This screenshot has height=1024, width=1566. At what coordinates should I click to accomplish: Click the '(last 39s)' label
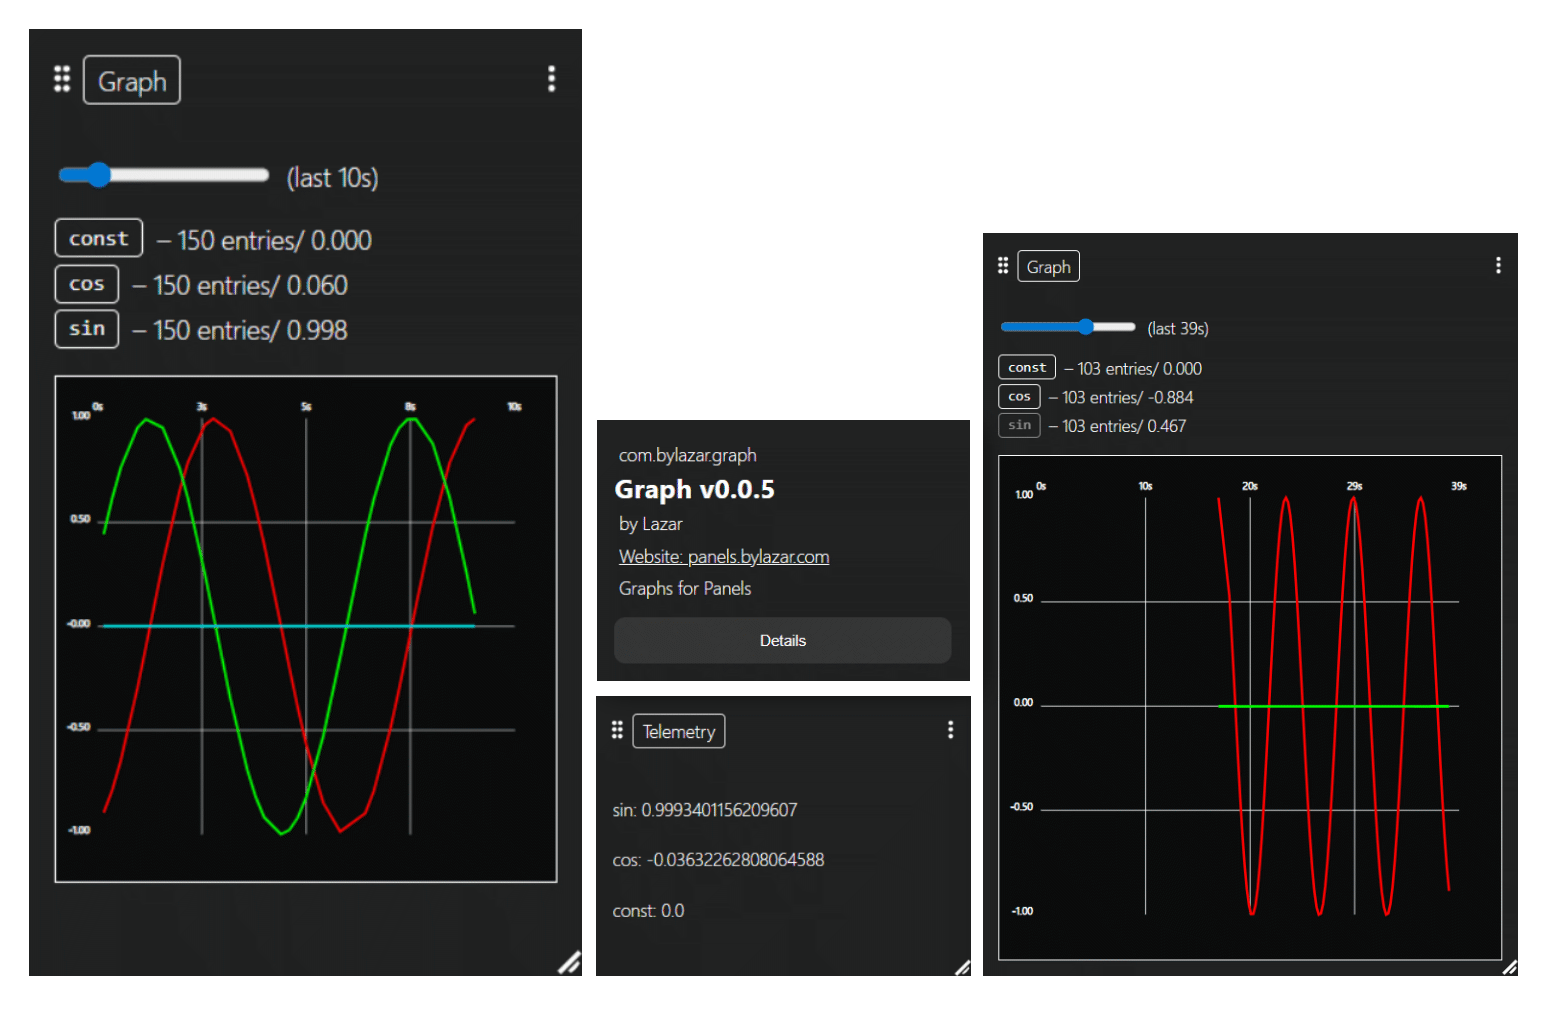point(1178,328)
